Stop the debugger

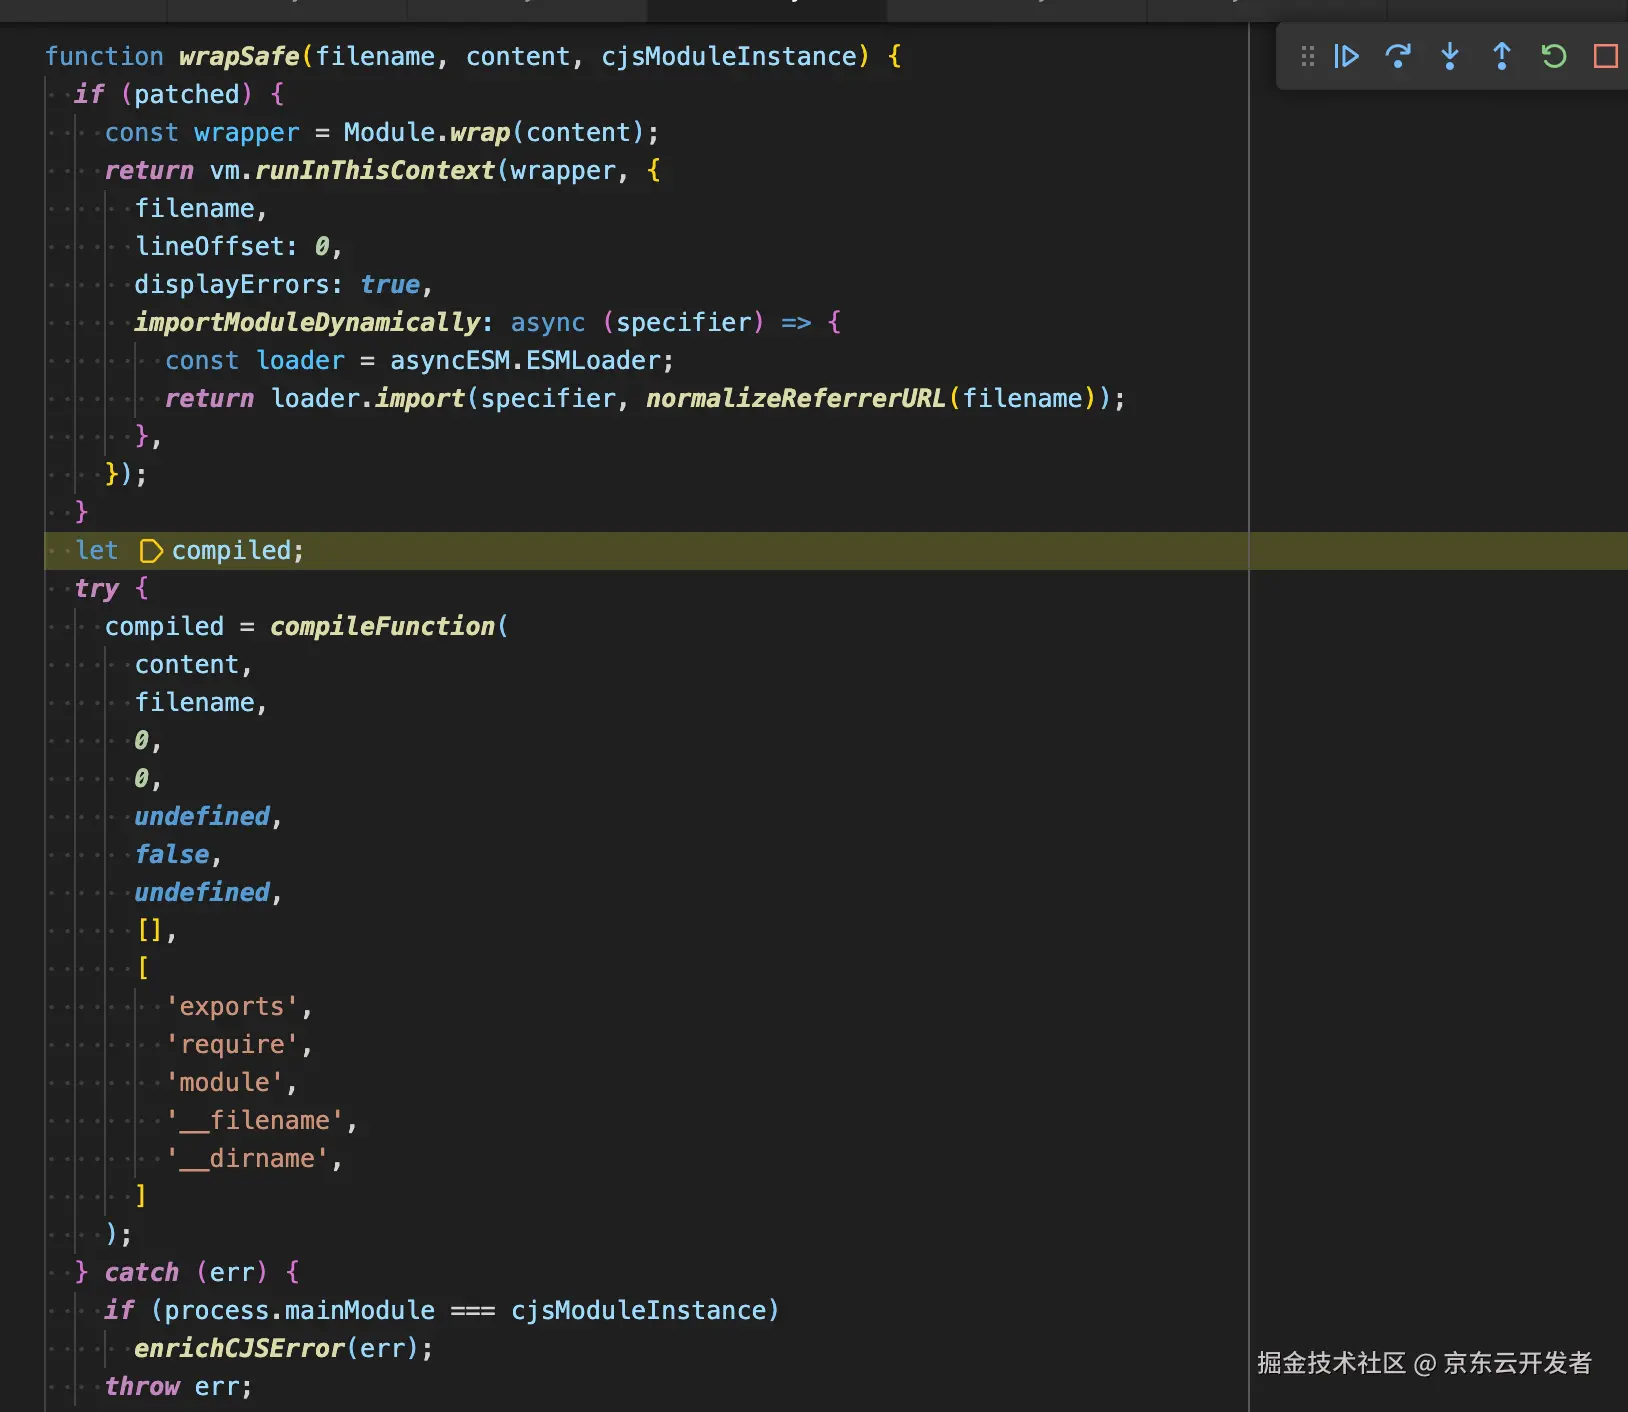click(1606, 56)
